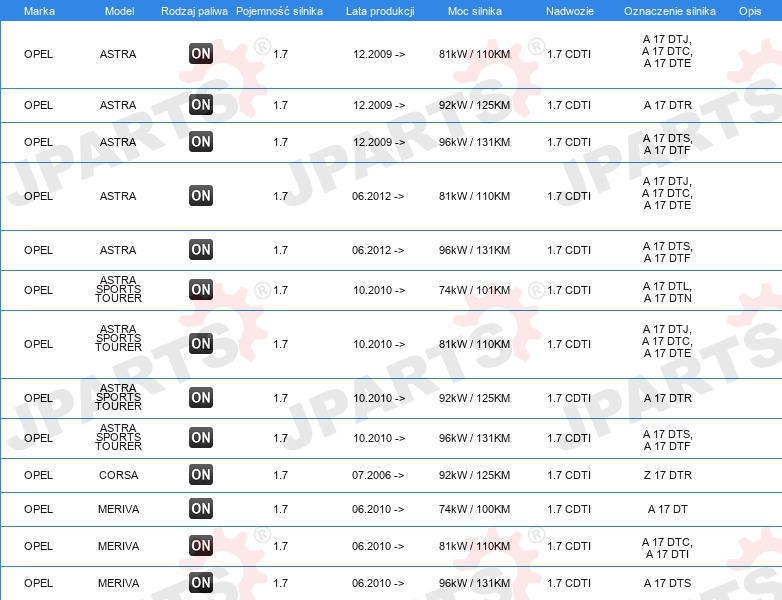Click ON fuel icon in Meriva 131KM row
Image resolution: width=782 pixels, height=600 pixels.
point(201,583)
